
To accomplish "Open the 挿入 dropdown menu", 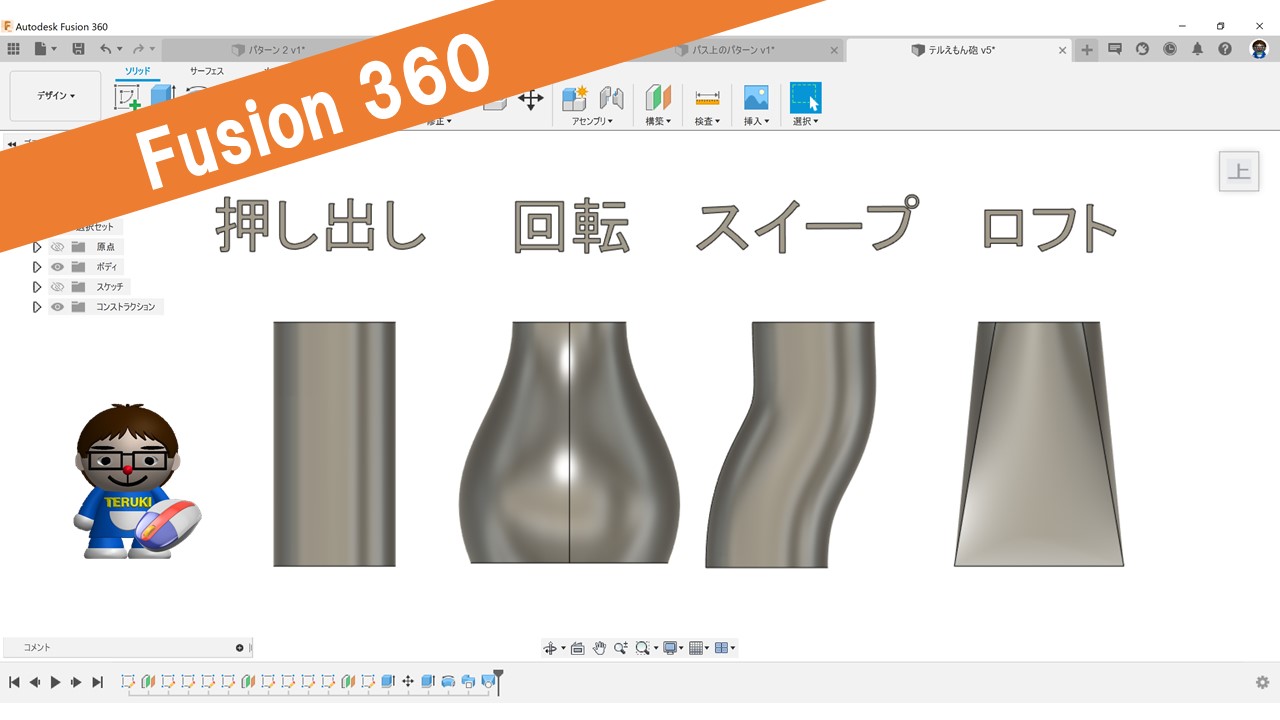I will 756,121.
